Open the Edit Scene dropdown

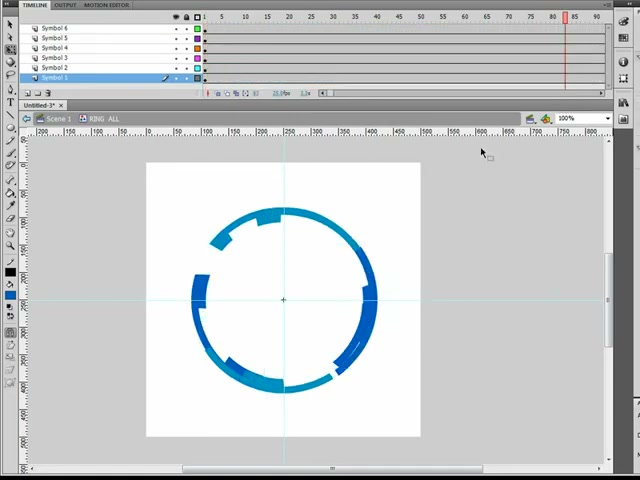coord(530,119)
